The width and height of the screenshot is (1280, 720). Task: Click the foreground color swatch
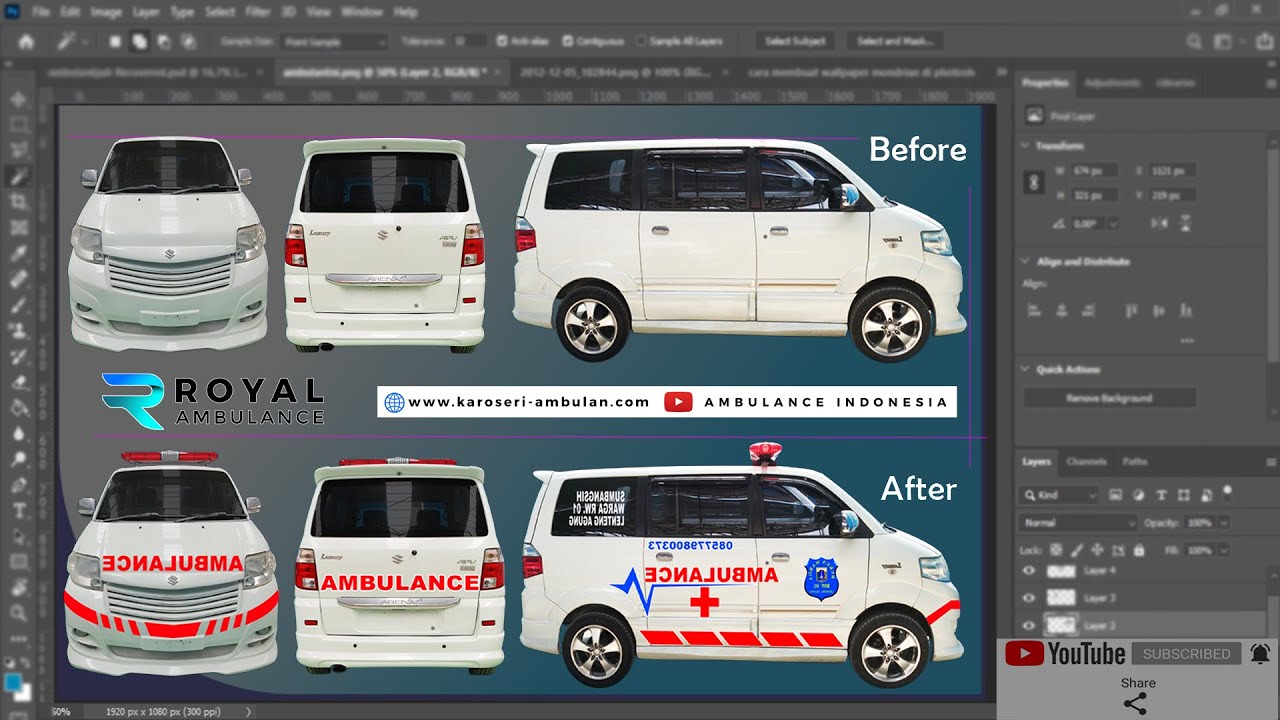[x=13, y=682]
